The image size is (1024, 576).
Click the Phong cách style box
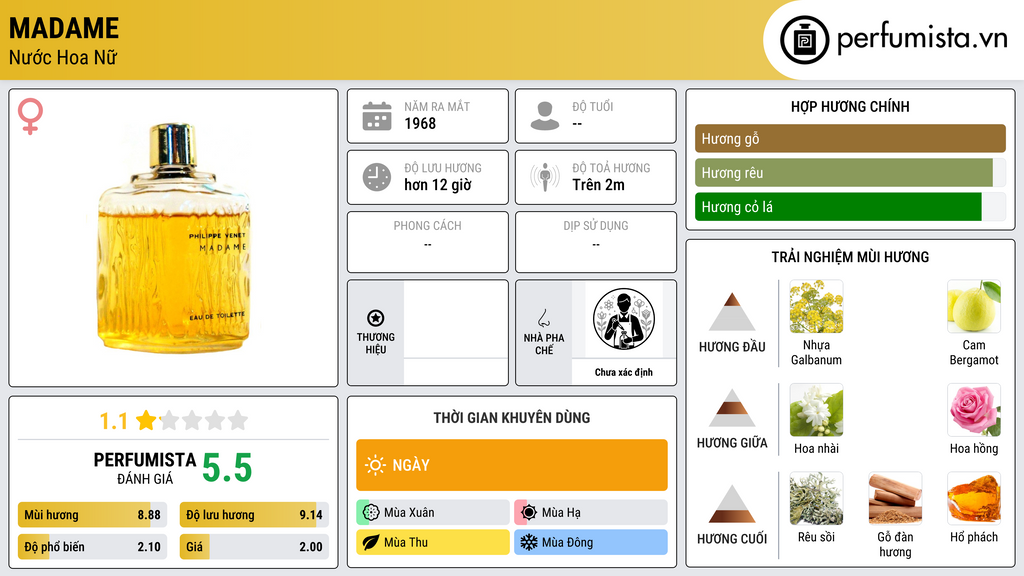428,242
